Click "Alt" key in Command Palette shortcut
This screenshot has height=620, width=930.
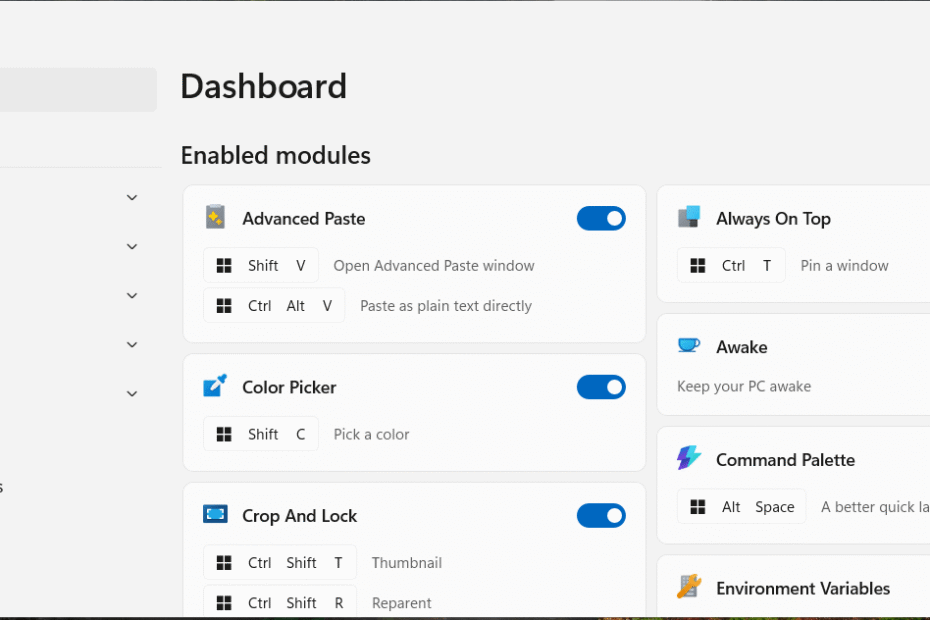(x=731, y=507)
